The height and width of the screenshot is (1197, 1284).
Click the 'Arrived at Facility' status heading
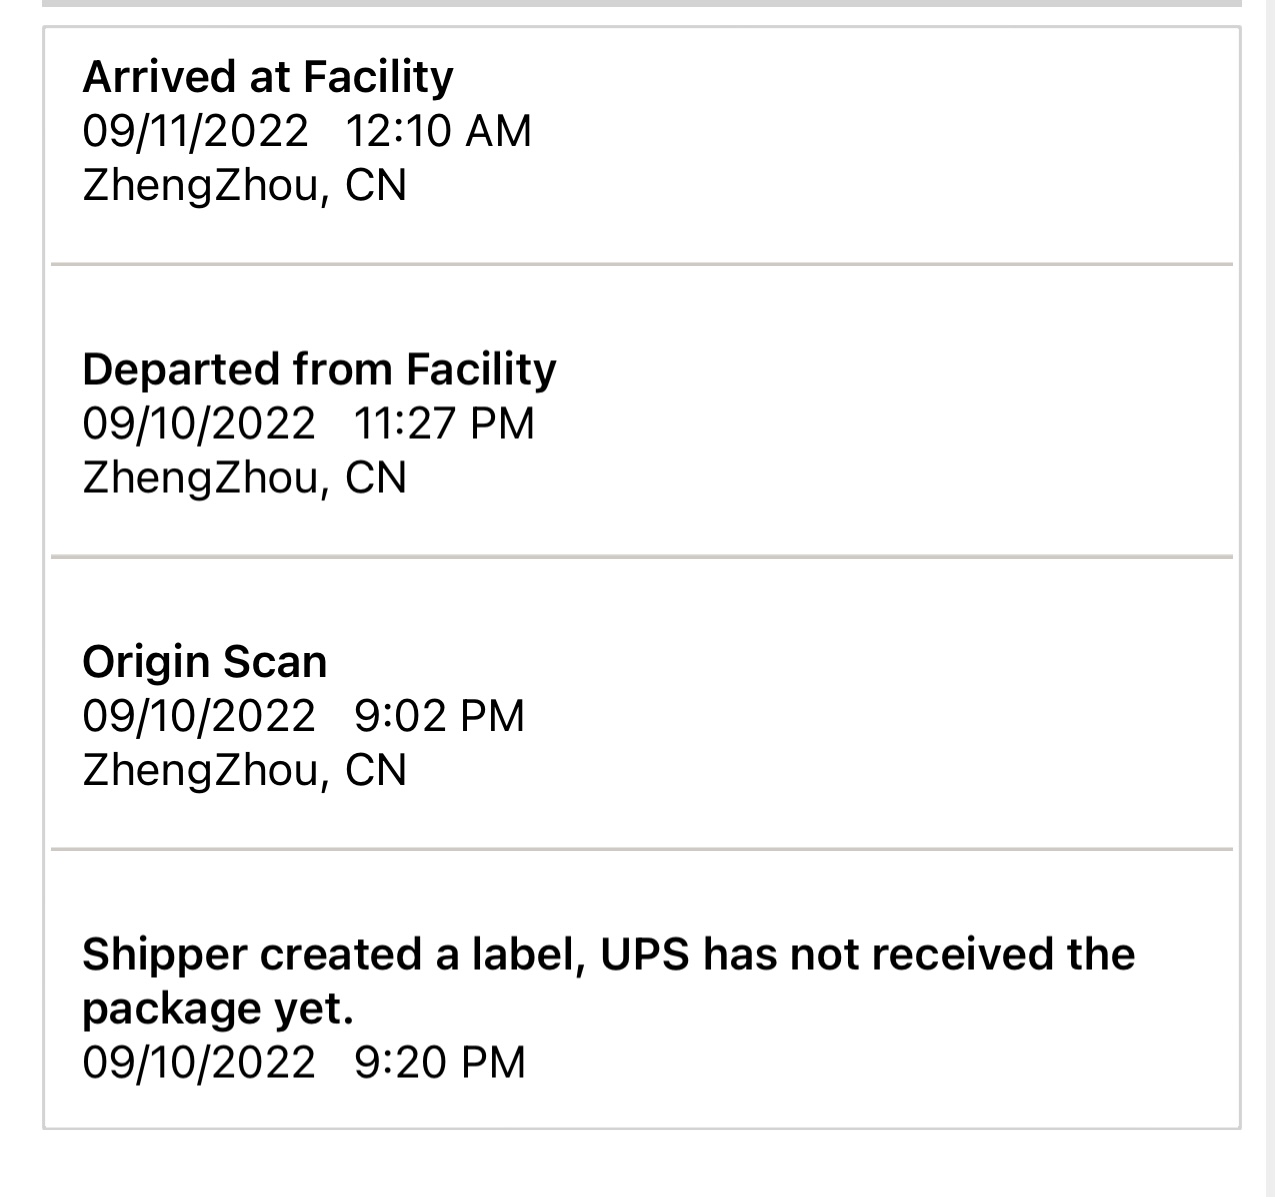pos(267,76)
